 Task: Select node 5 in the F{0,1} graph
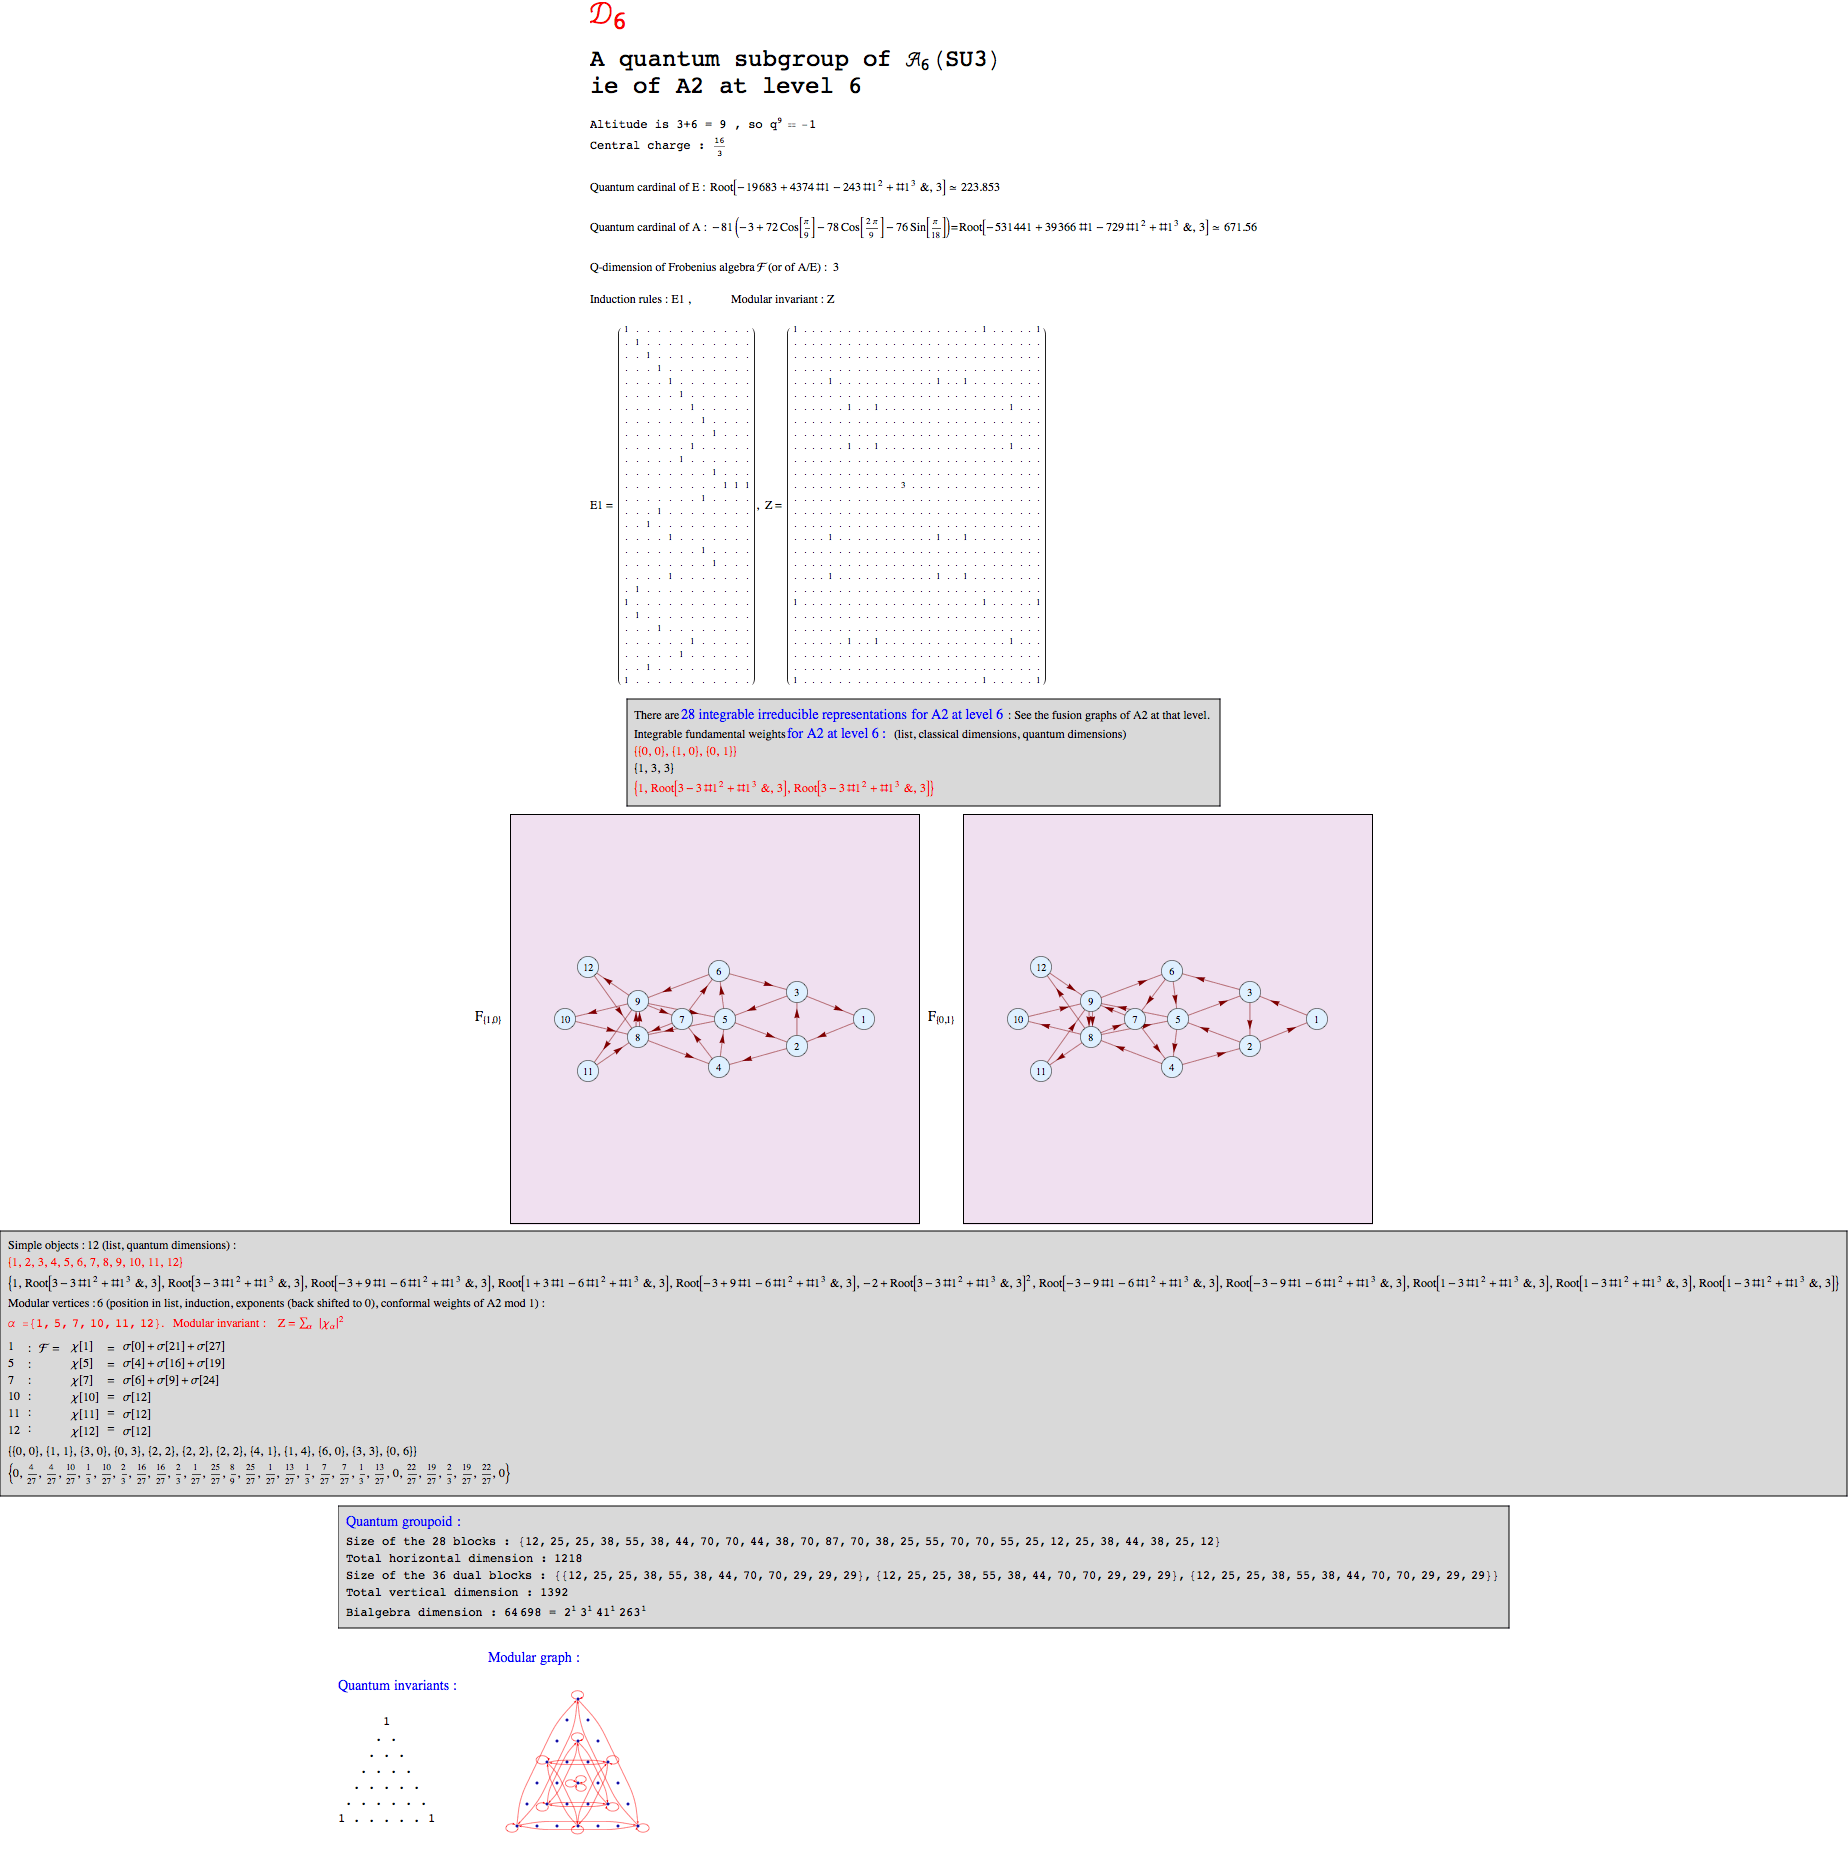[1178, 1019]
